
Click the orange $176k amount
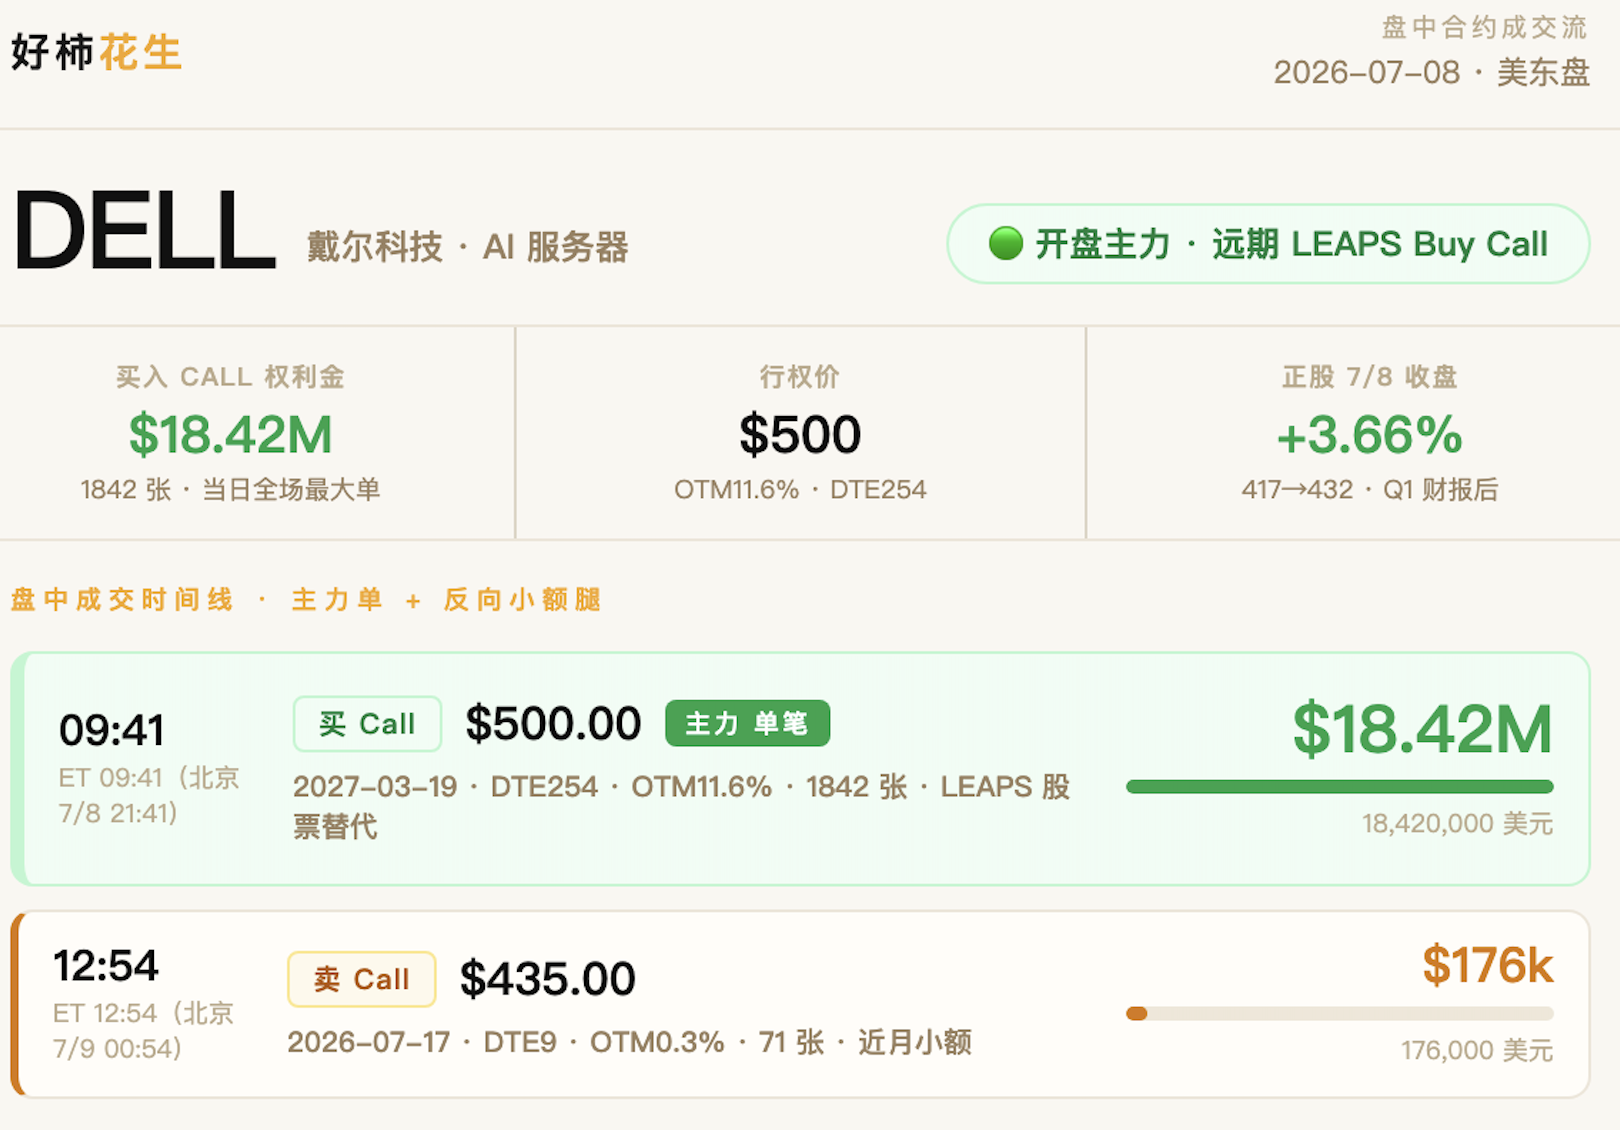[1487, 965]
